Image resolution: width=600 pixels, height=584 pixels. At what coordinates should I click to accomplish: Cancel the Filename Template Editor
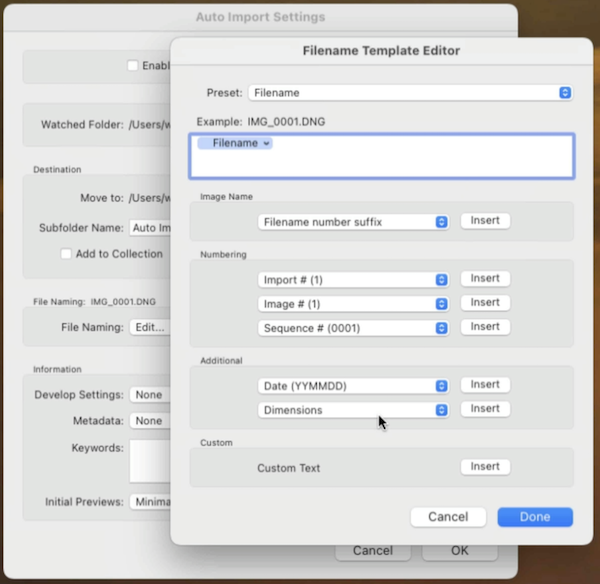(x=448, y=517)
